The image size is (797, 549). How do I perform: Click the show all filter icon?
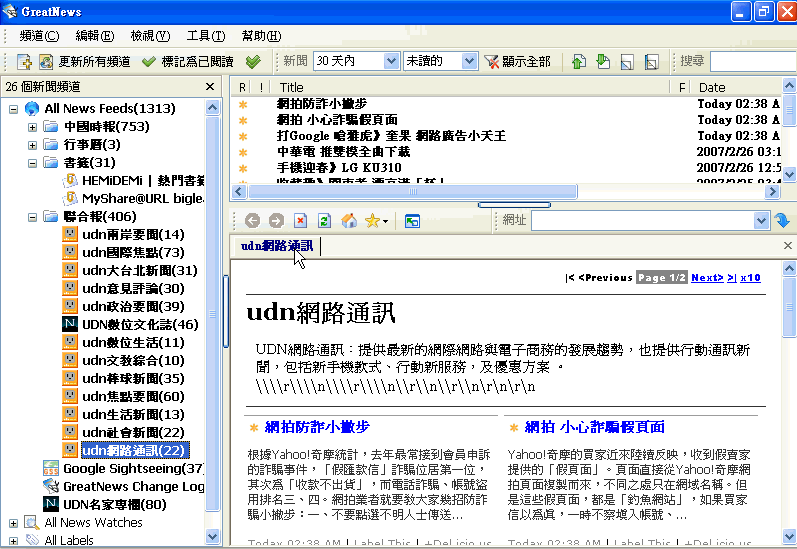492,62
